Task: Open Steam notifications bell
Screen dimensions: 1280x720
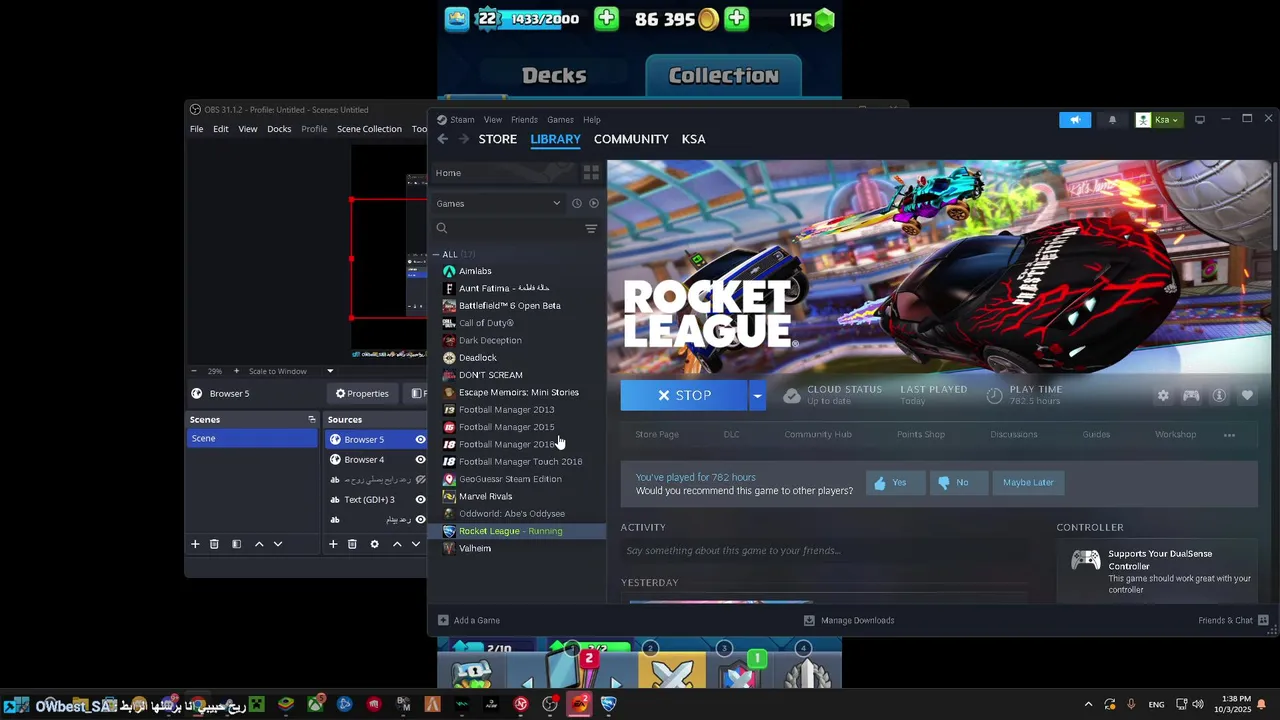Action: [1112, 120]
